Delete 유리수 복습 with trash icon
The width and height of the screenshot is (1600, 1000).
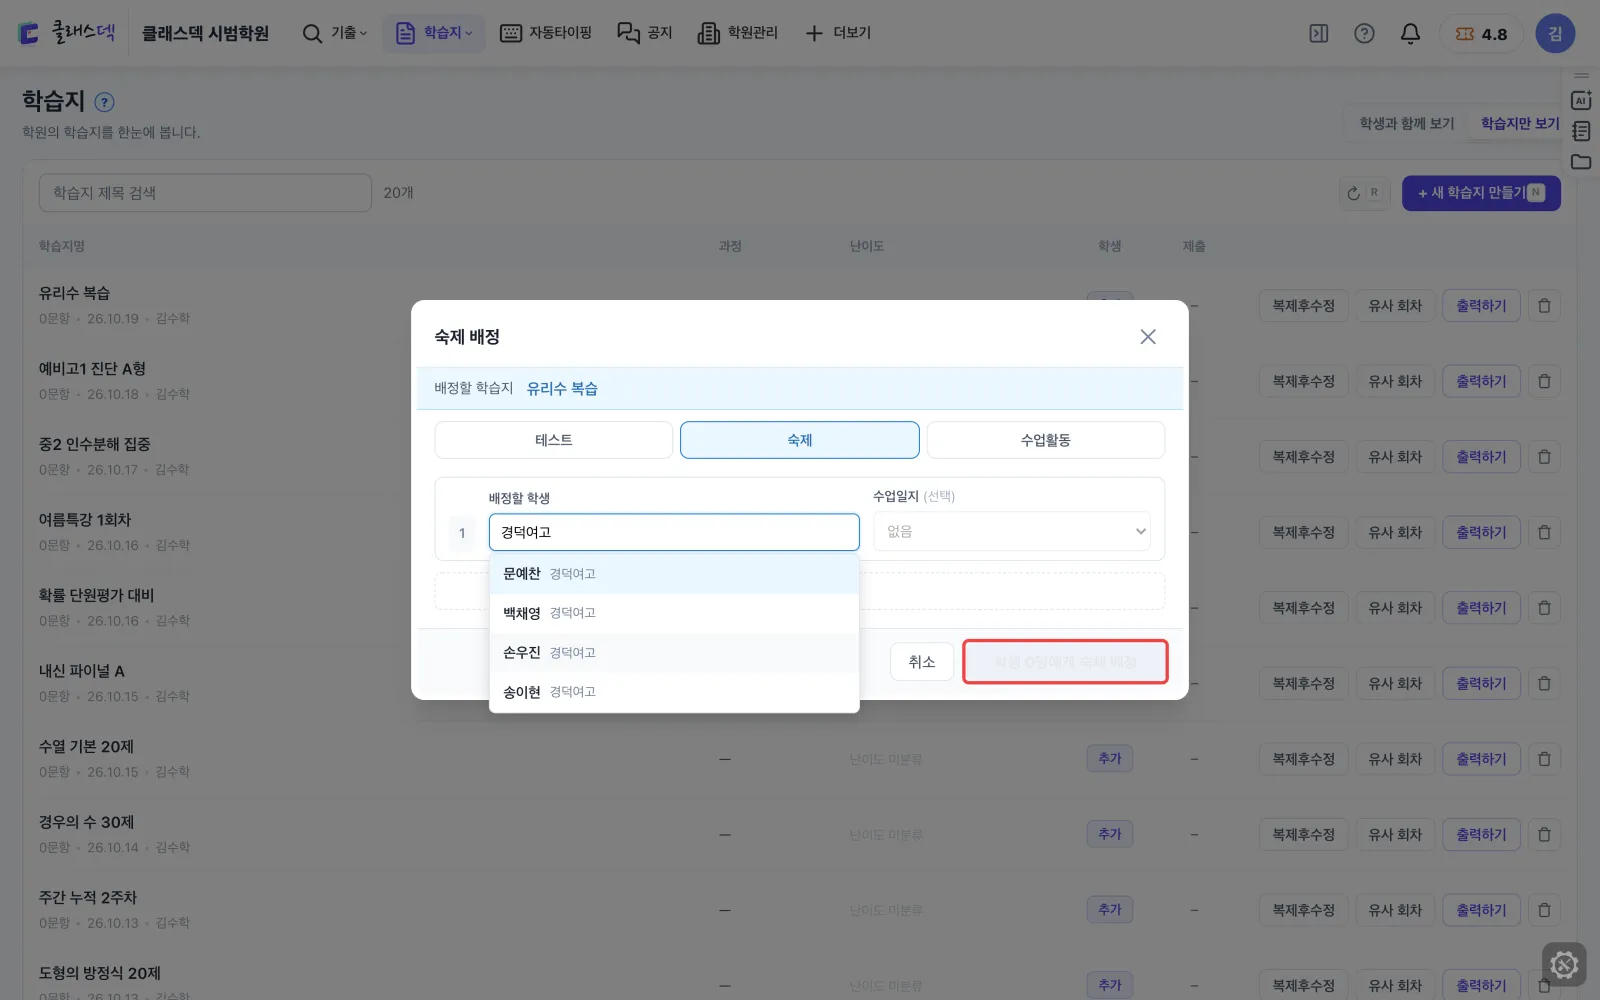click(x=1544, y=306)
